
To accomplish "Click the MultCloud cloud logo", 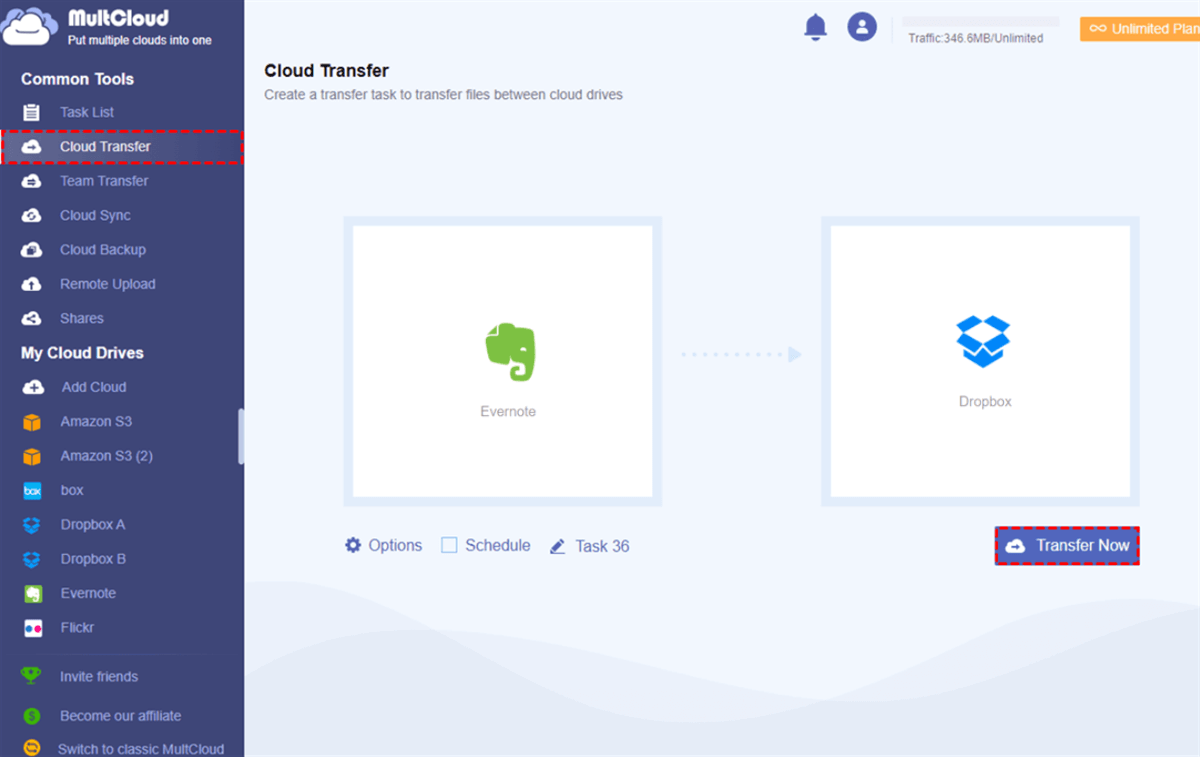I will click(x=28, y=27).
